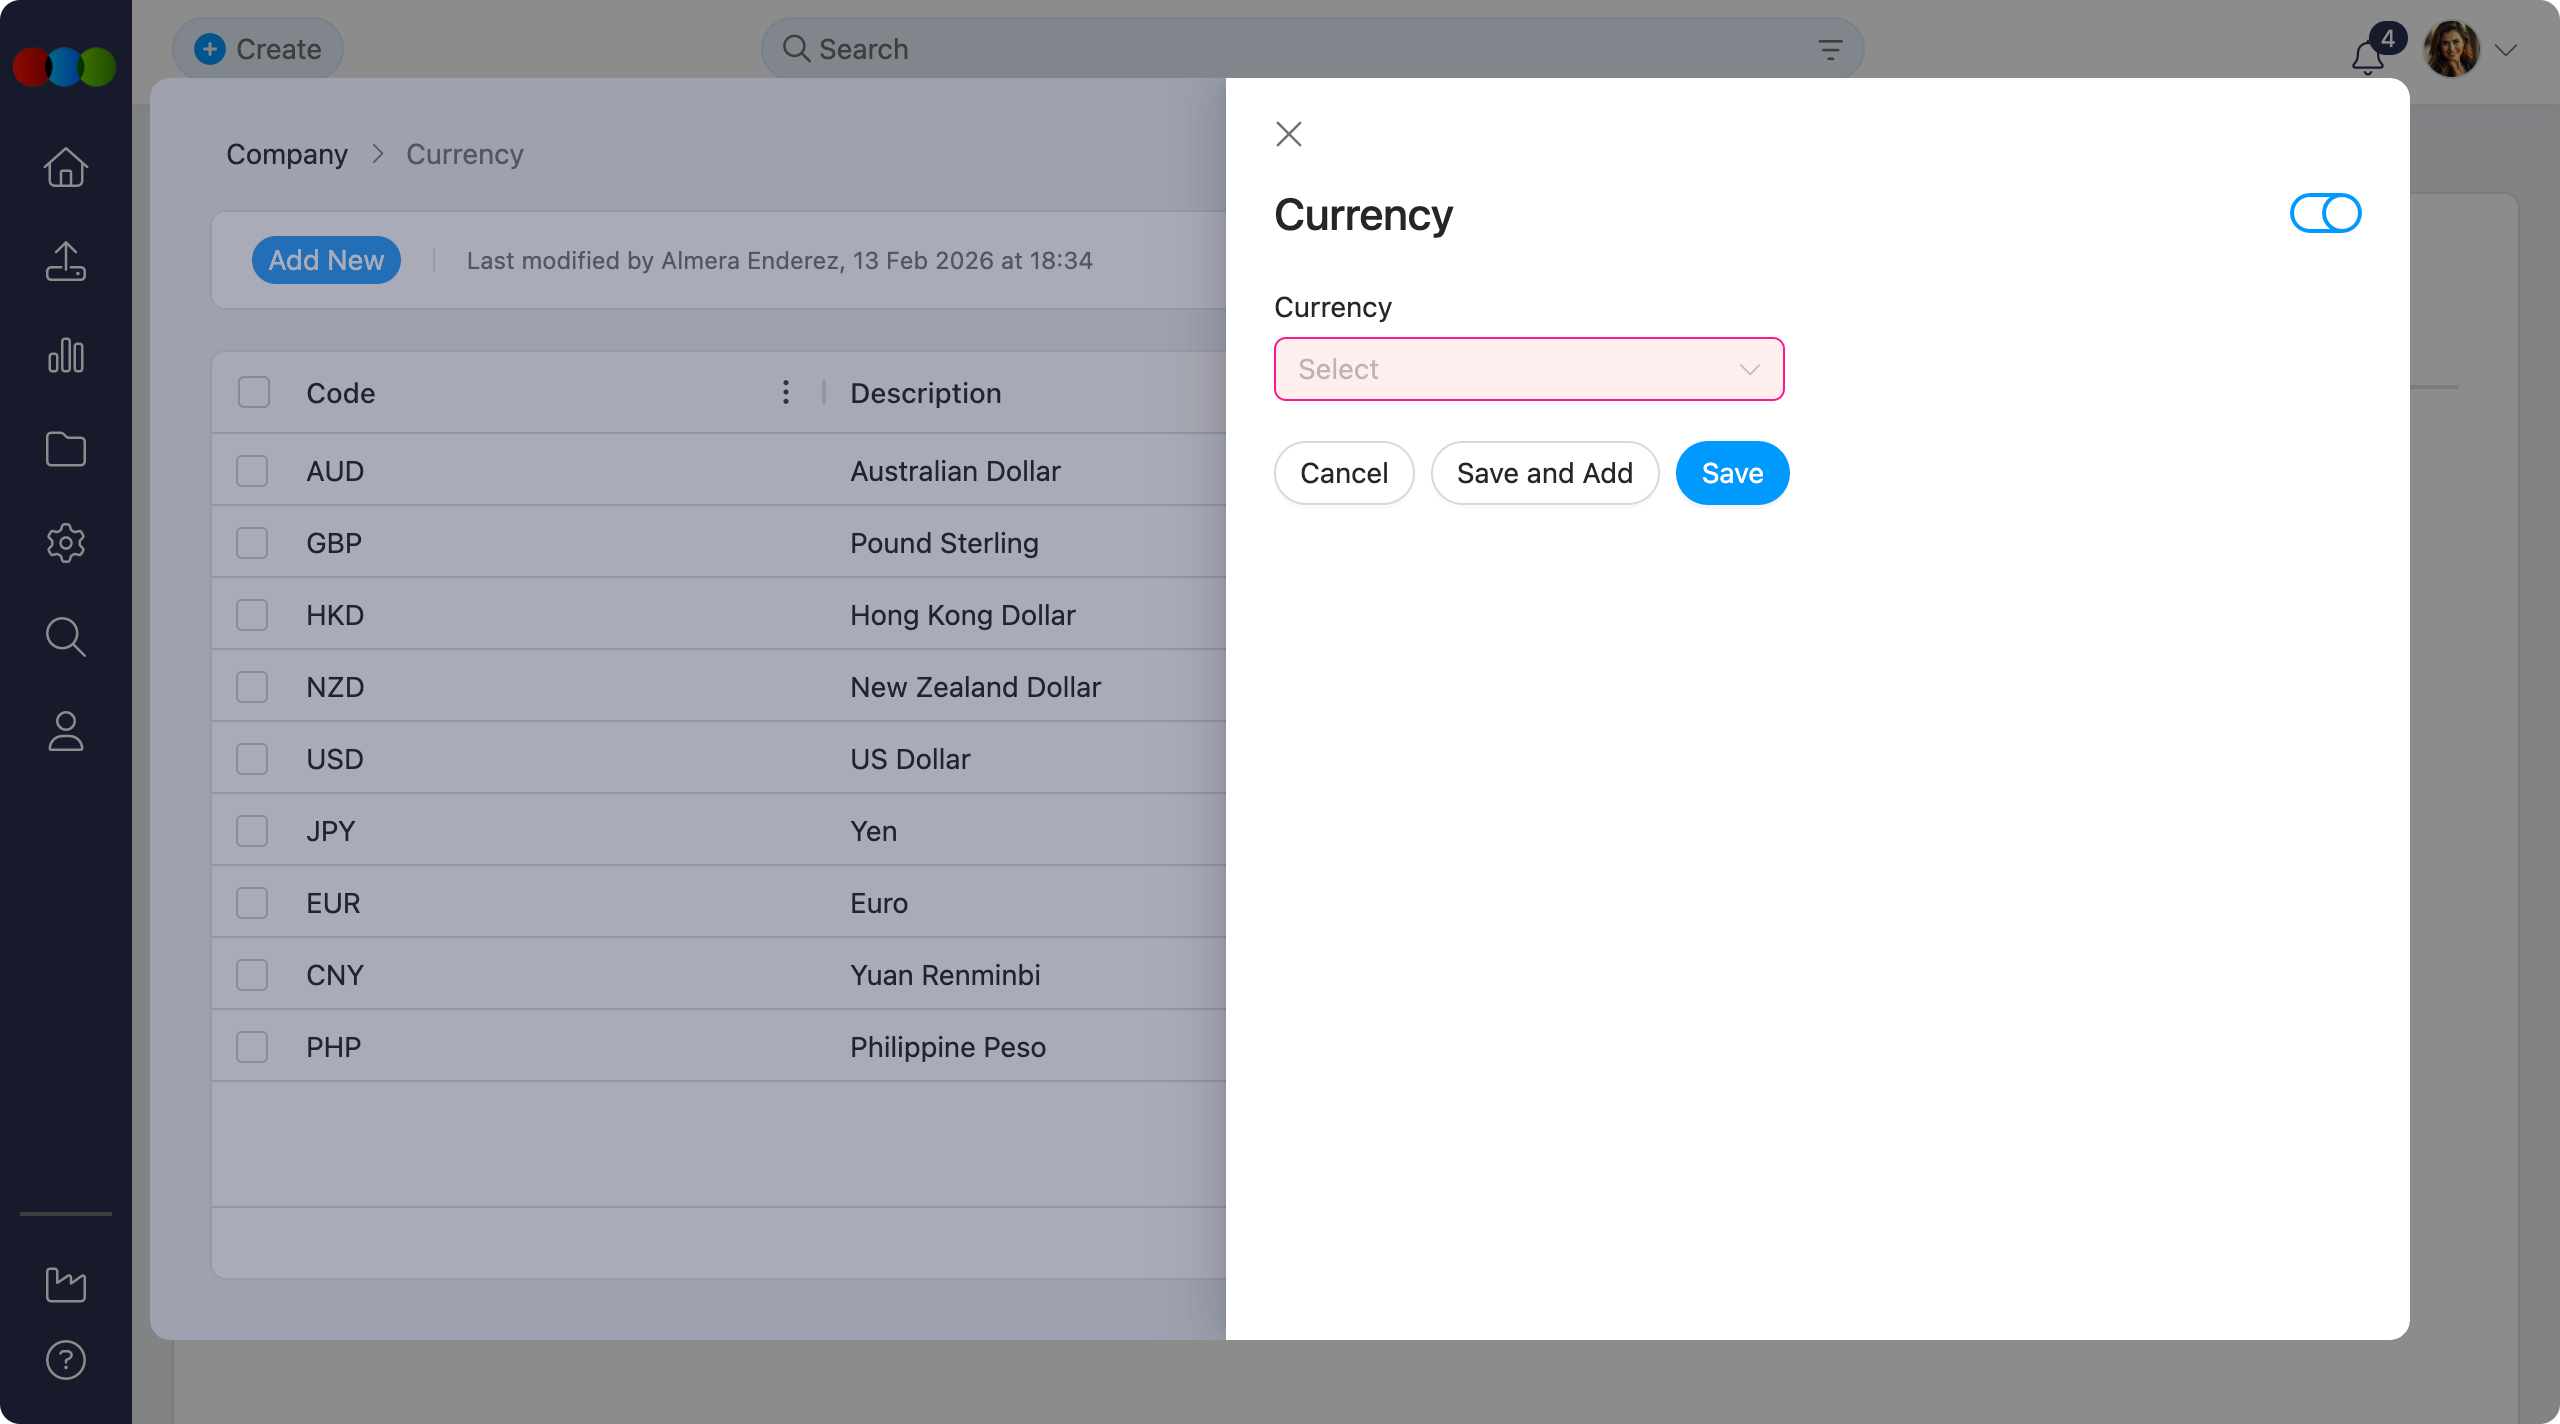2560x1424 pixels.
Task: Open the Code column options menu
Action: click(x=785, y=392)
